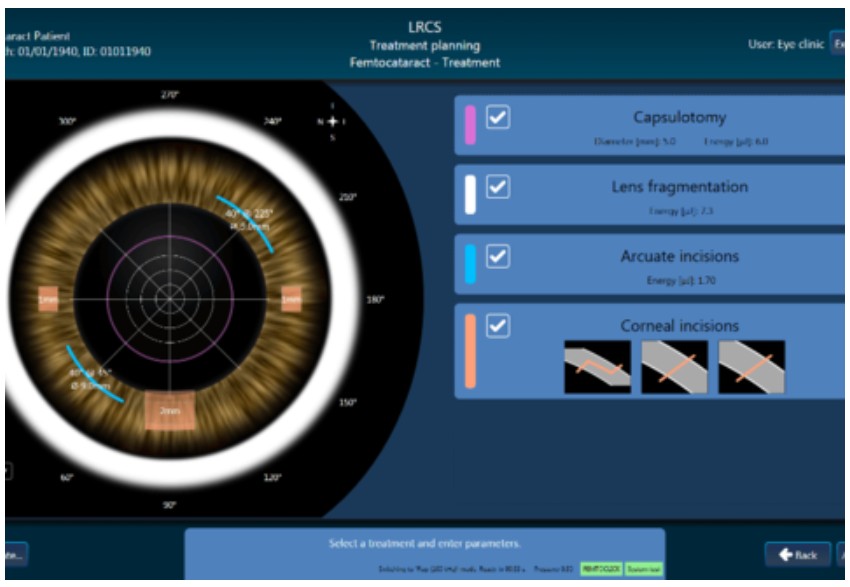Select the third corneal incision profile thumbnail
The height and width of the screenshot is (587, 850).
pyautogui.click(x=751, y=367)
